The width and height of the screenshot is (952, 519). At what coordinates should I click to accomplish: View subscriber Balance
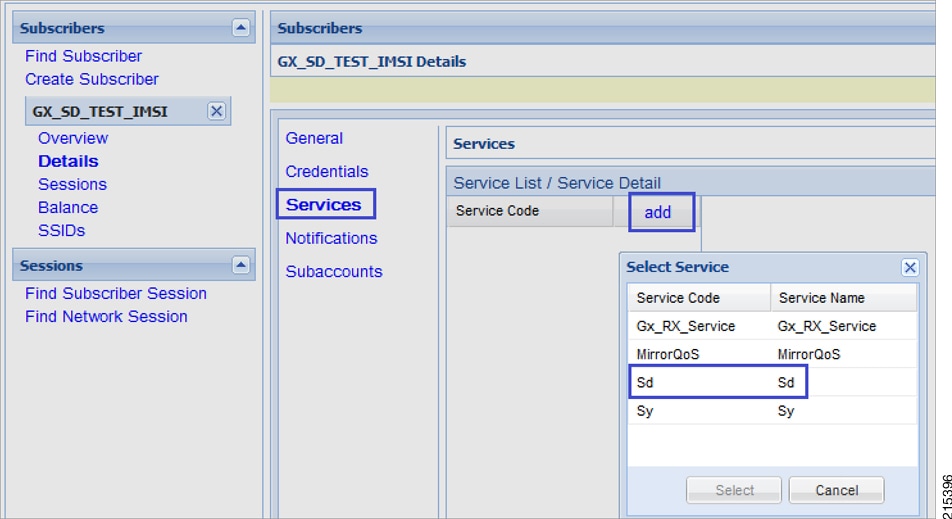[x=68, y=207]
